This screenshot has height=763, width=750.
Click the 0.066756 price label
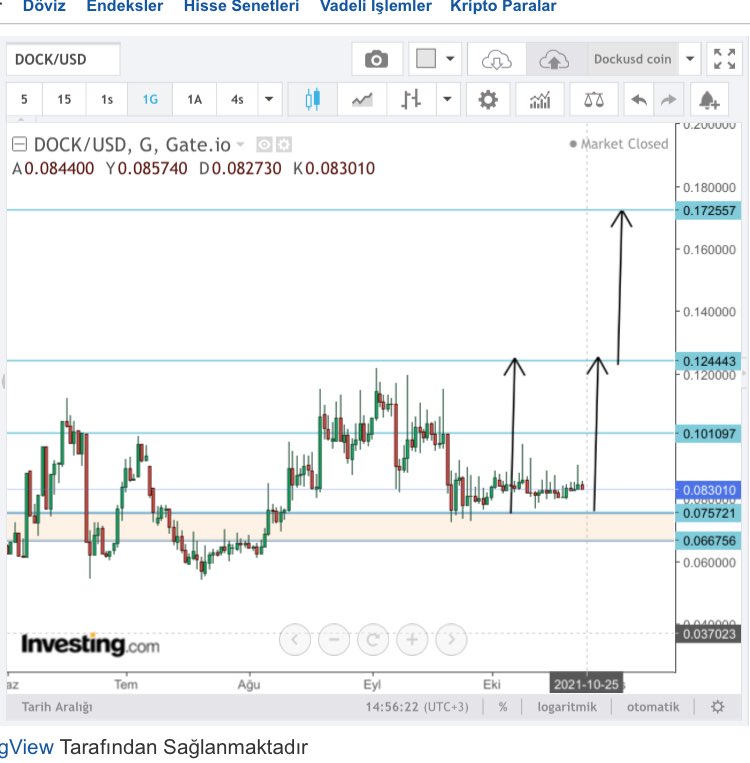click(708, 541)
